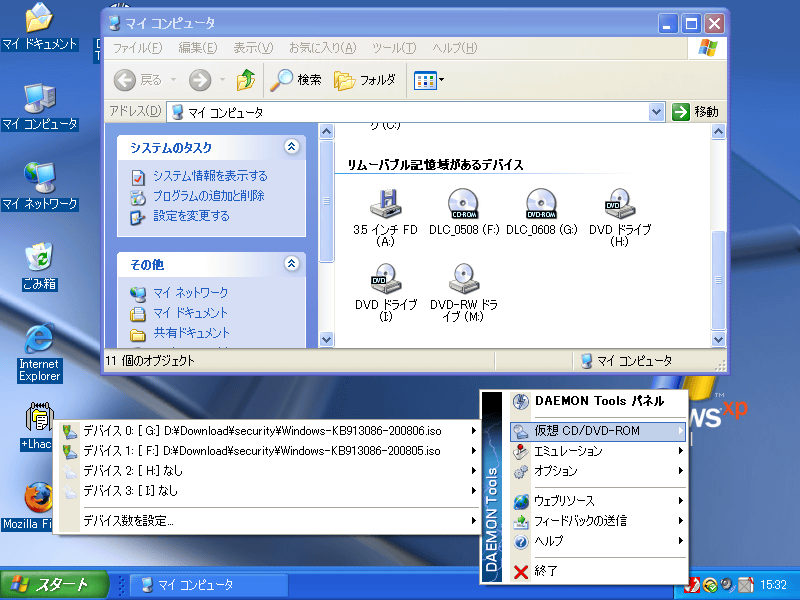This screenshot has width=800, height=600.
Task: Select デバイス 0: [G:] mounted ISO entry
Action: tap(268, 431)
